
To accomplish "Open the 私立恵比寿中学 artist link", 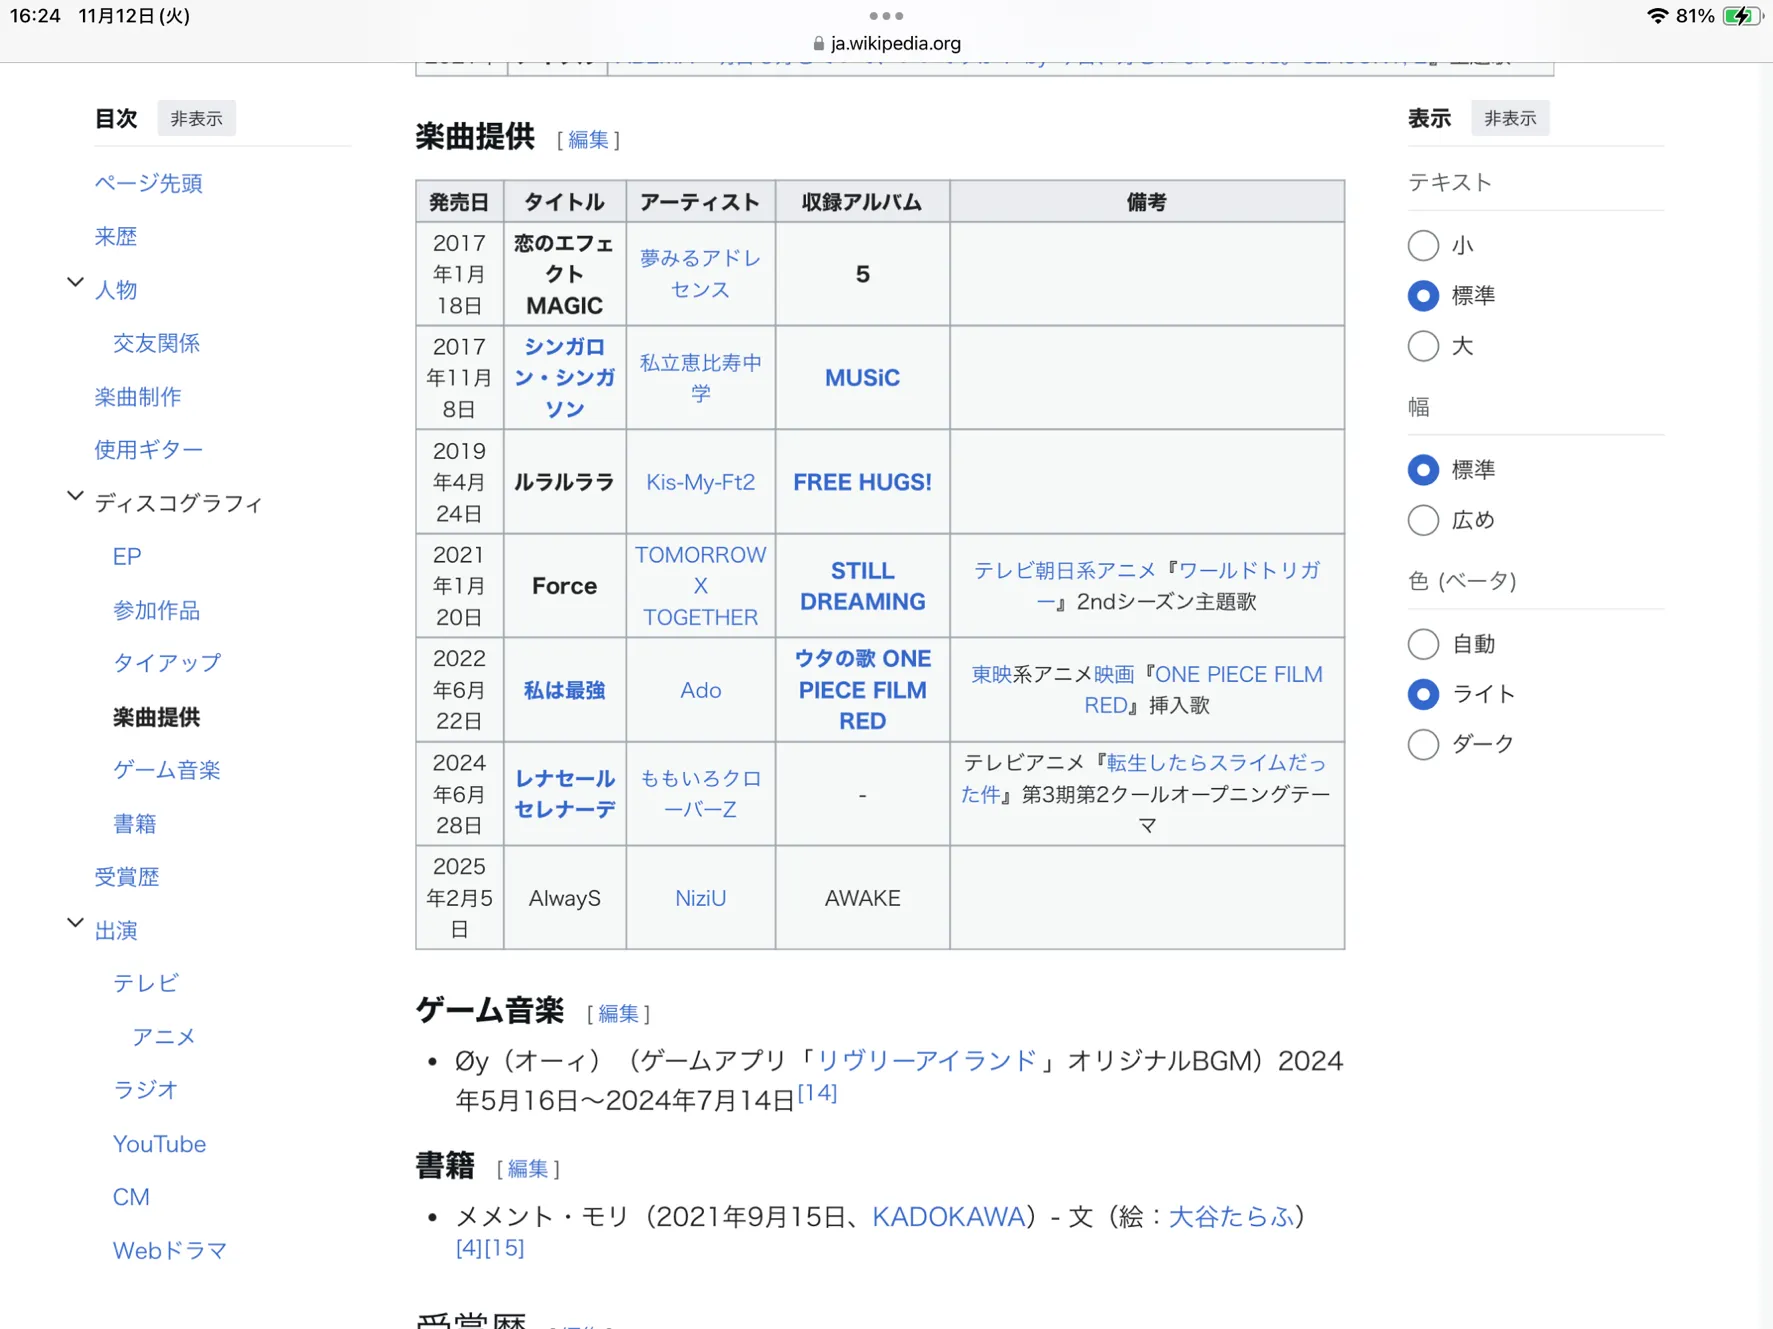I will (700, 378).
